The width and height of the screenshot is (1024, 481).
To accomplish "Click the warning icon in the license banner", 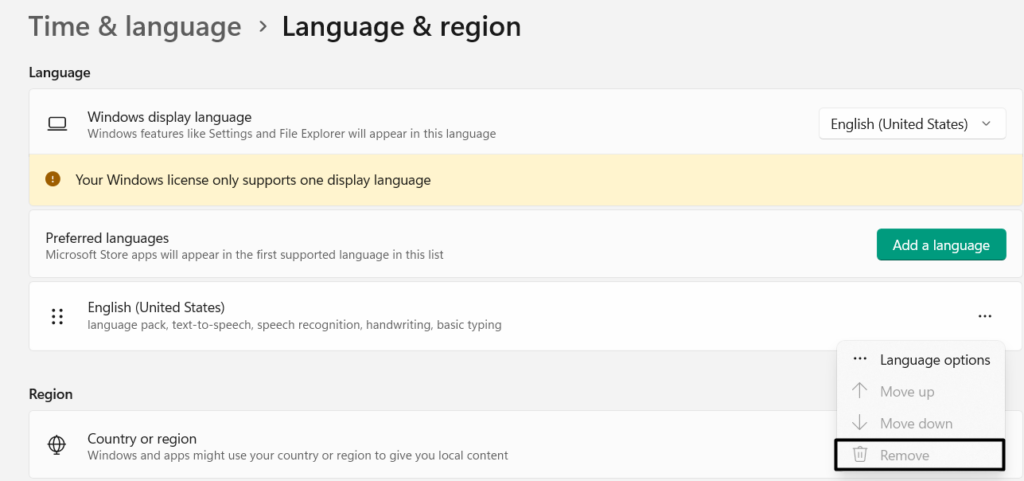I will point(53,180).
